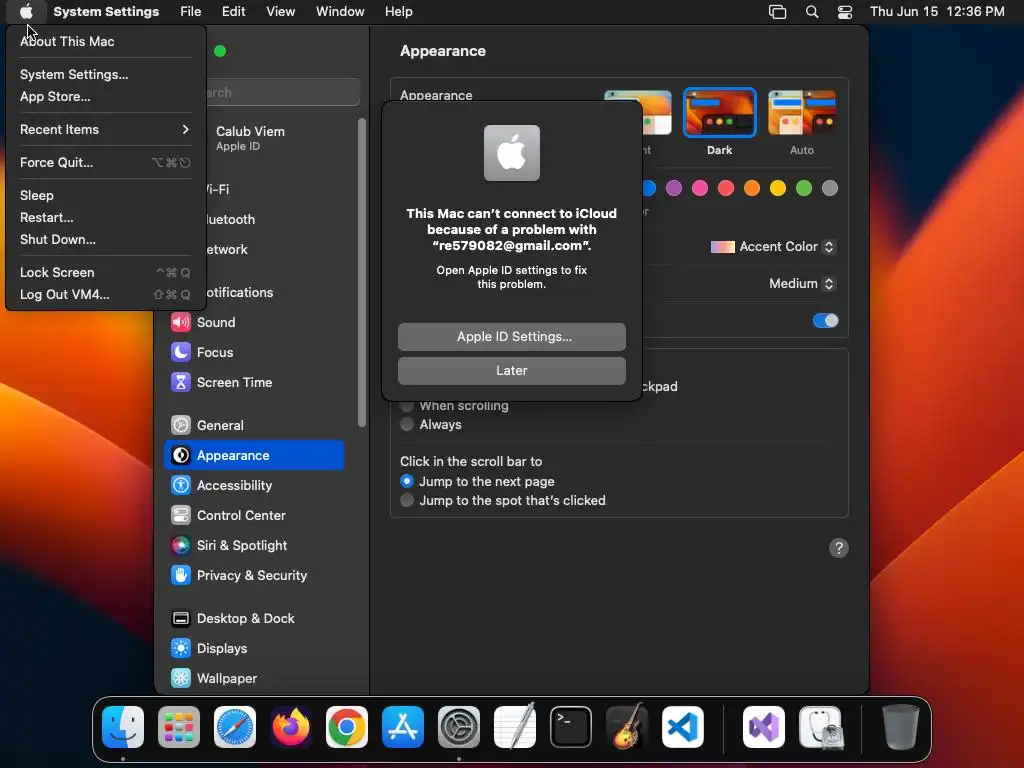The height and width of the screenshot is (768, 1024).
Task: Choose Sleep from Apple menu
Action: (105, 195)
